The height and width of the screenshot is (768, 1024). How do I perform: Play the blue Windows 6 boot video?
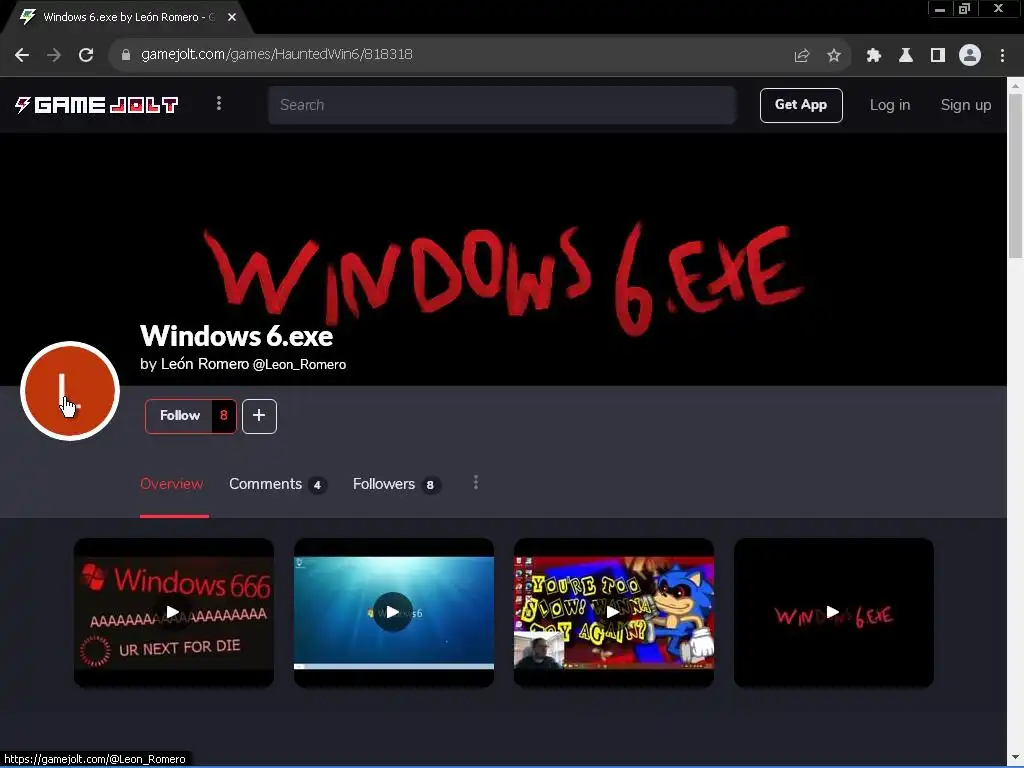tap(393, 613)
